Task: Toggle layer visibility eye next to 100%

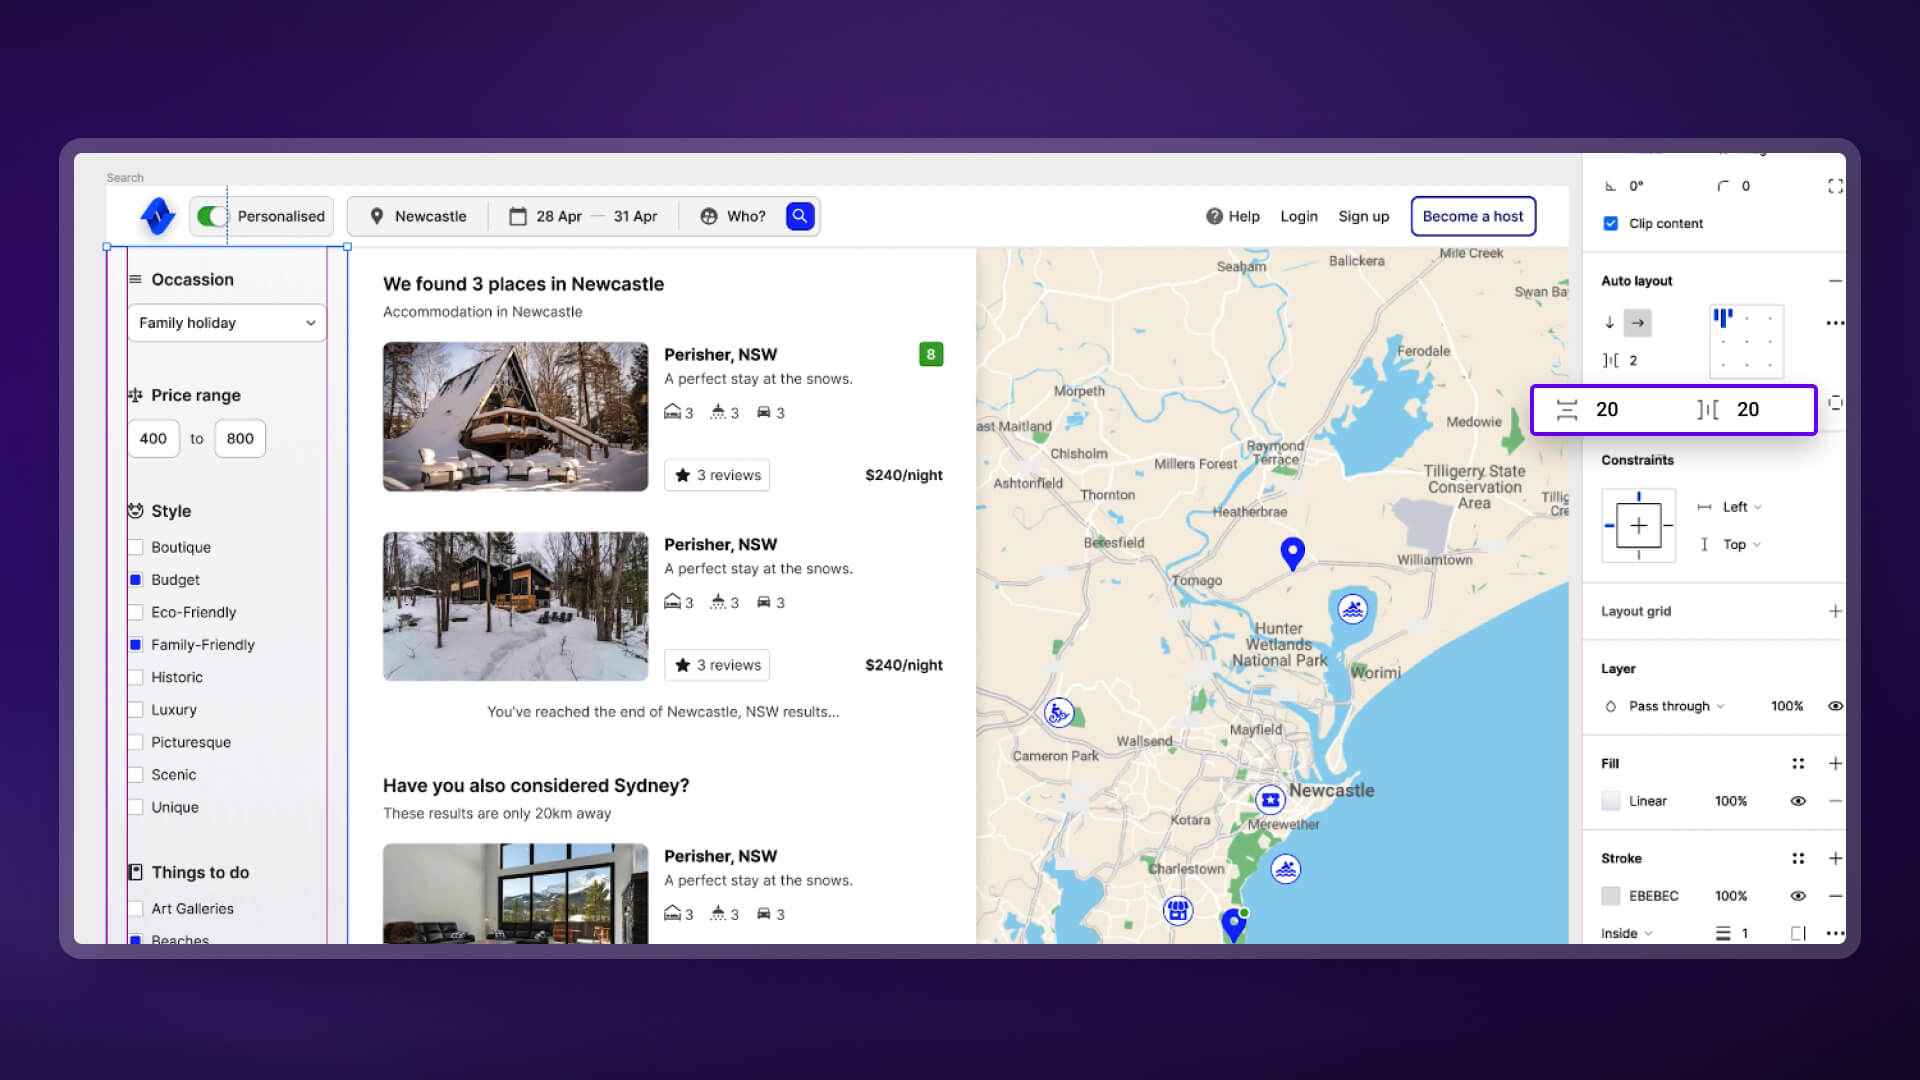Action: coord(1835,706)
